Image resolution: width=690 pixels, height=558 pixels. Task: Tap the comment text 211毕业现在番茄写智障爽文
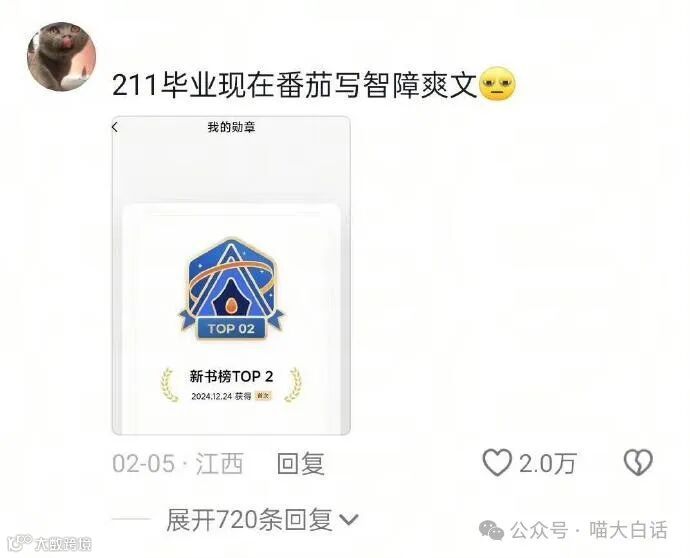(x=295, y=84)
